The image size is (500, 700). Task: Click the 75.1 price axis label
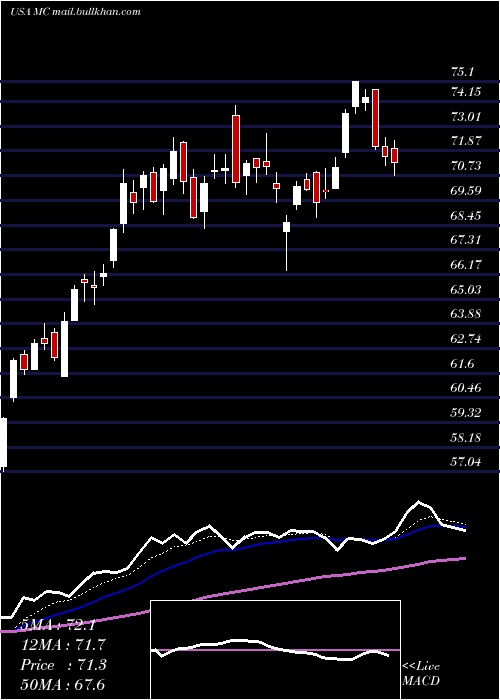[464, 72]
